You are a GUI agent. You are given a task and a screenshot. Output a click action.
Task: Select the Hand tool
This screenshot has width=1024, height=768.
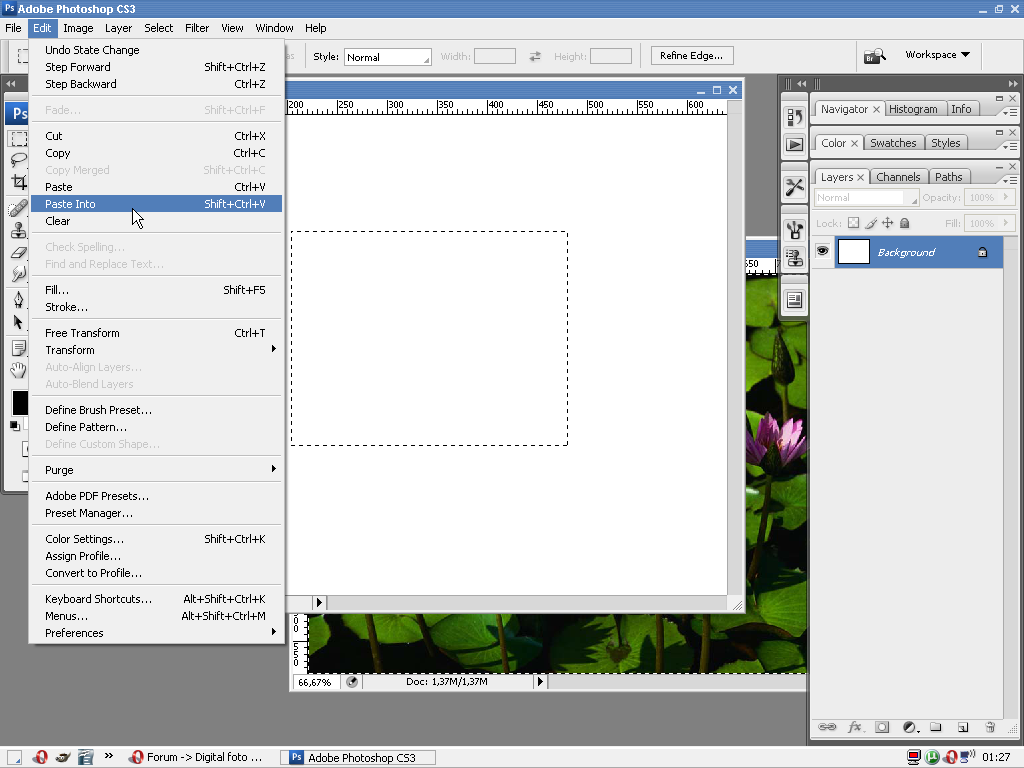pyautogui.click(x=18, y=370)
